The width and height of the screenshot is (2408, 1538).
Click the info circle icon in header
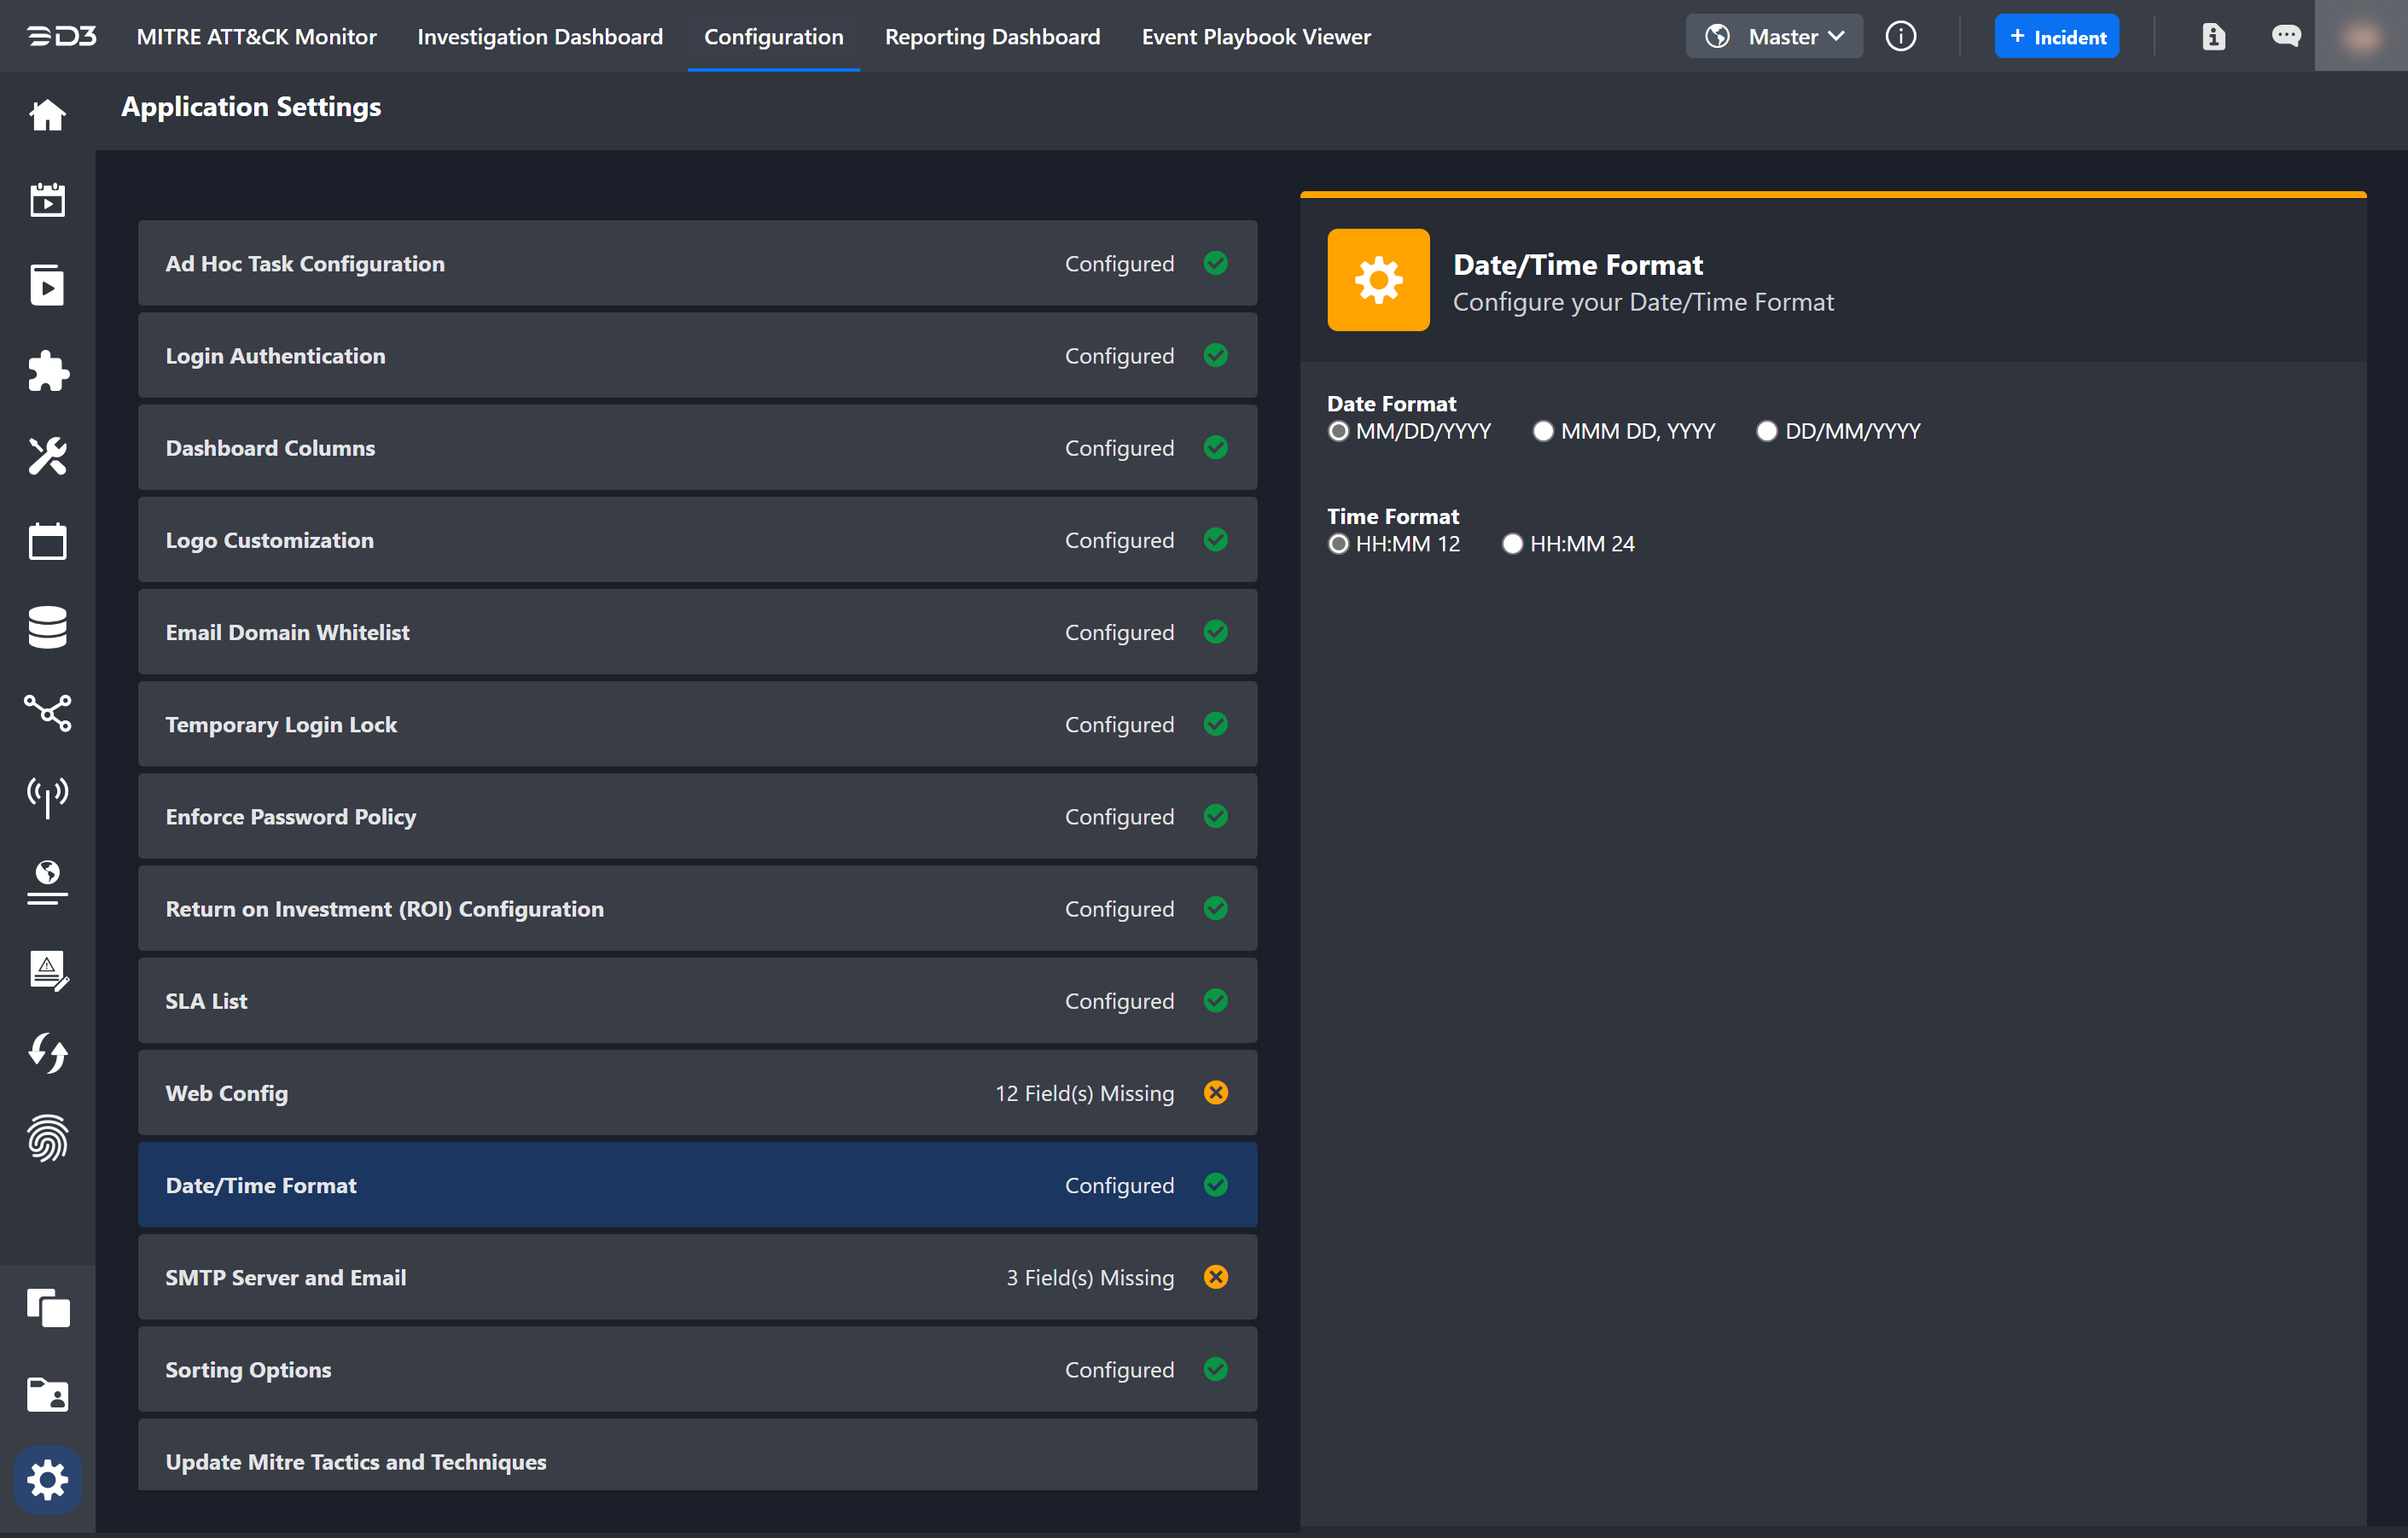pyautogui.click(x=1900, y=37)
